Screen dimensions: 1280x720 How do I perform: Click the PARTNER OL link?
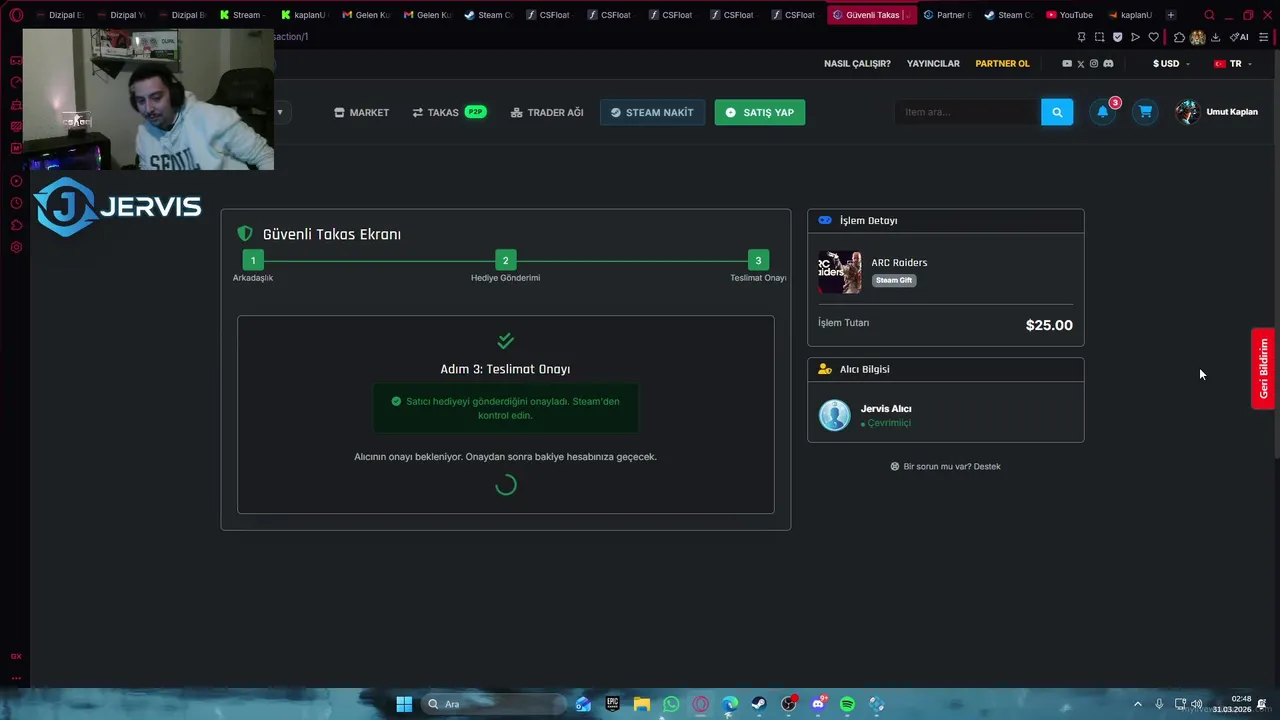[x=1002, y=64]
